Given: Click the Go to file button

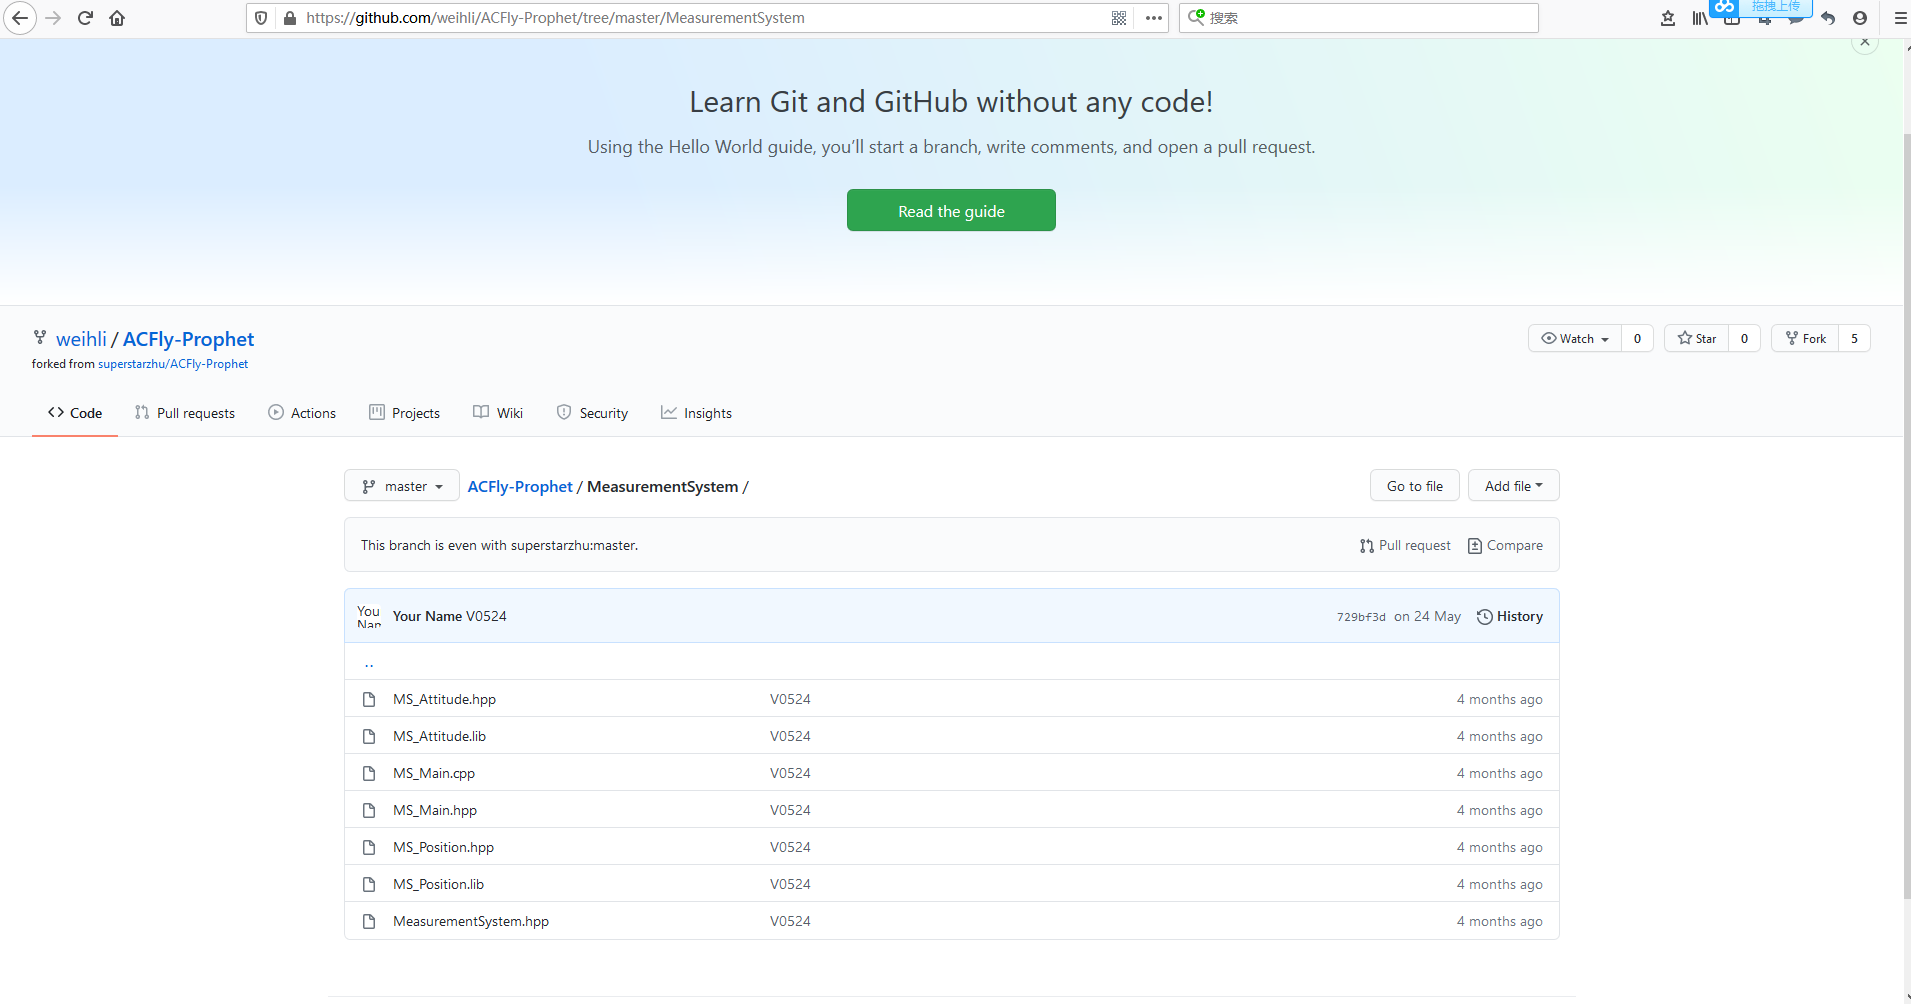Looking at the screenshot, I should [x=1414, y=486].
